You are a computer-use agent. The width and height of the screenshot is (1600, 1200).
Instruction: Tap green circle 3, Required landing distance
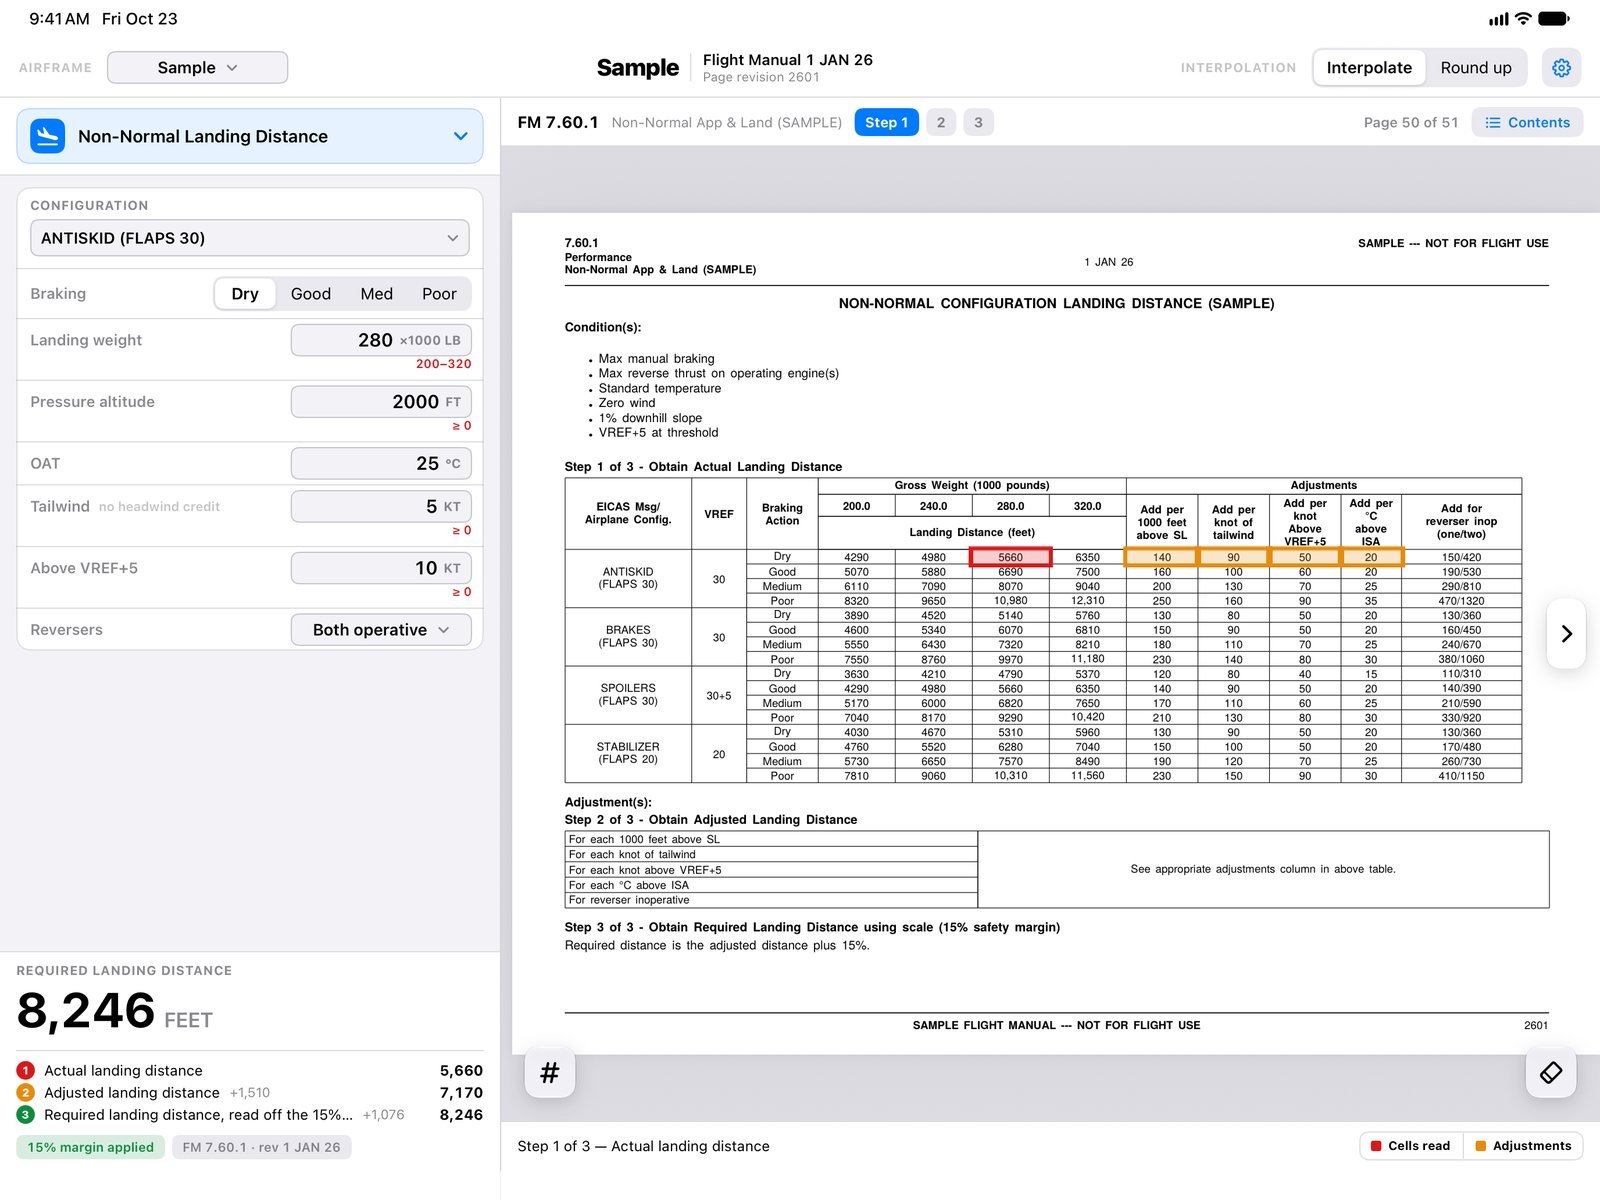pos(25,1114)
